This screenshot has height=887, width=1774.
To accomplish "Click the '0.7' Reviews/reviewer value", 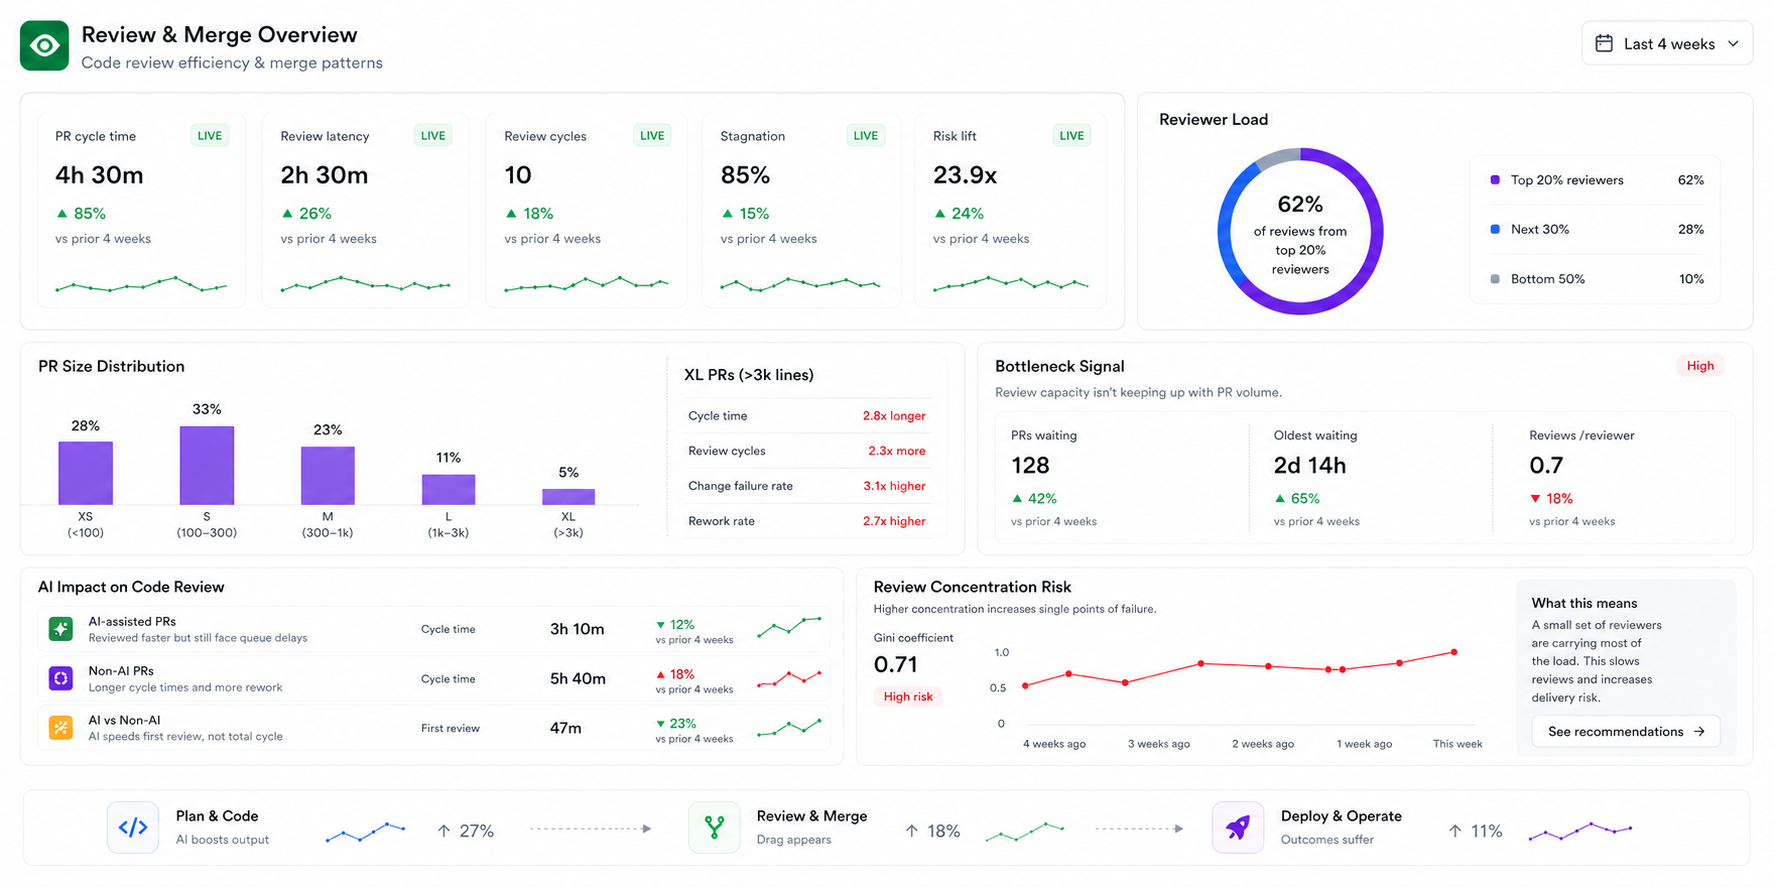I will [x=1546, y=466].
